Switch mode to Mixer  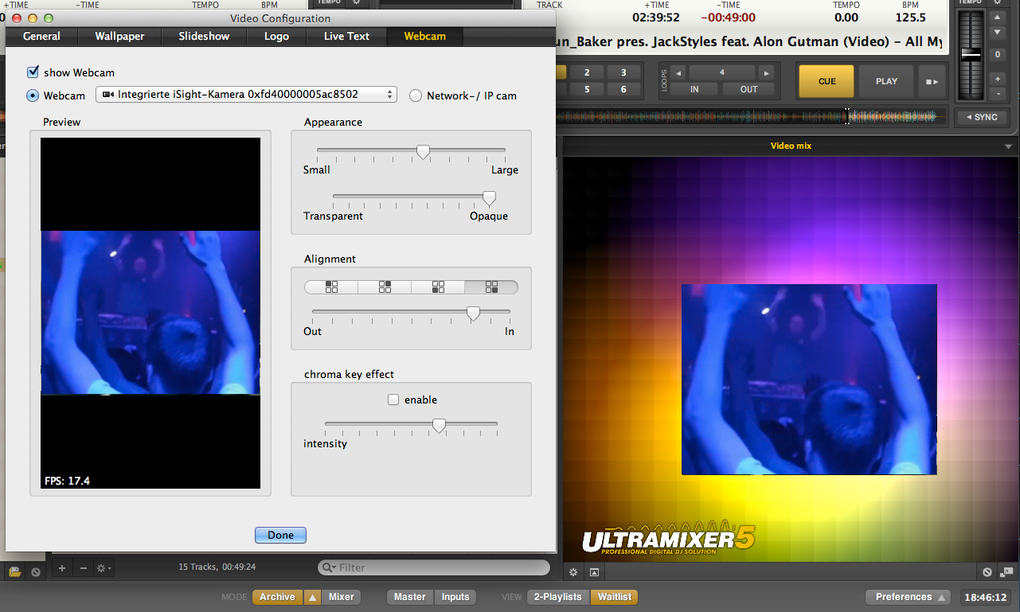pos(341,596)
